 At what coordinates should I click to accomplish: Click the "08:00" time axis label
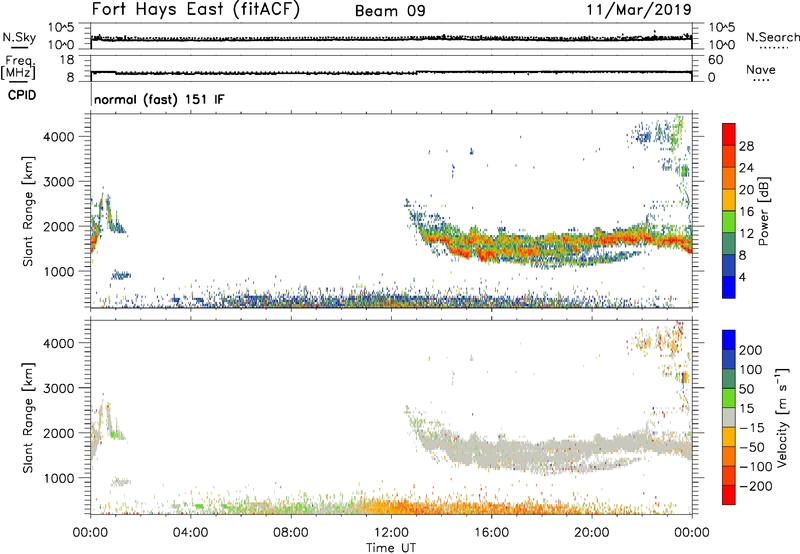tap(290, 533)
